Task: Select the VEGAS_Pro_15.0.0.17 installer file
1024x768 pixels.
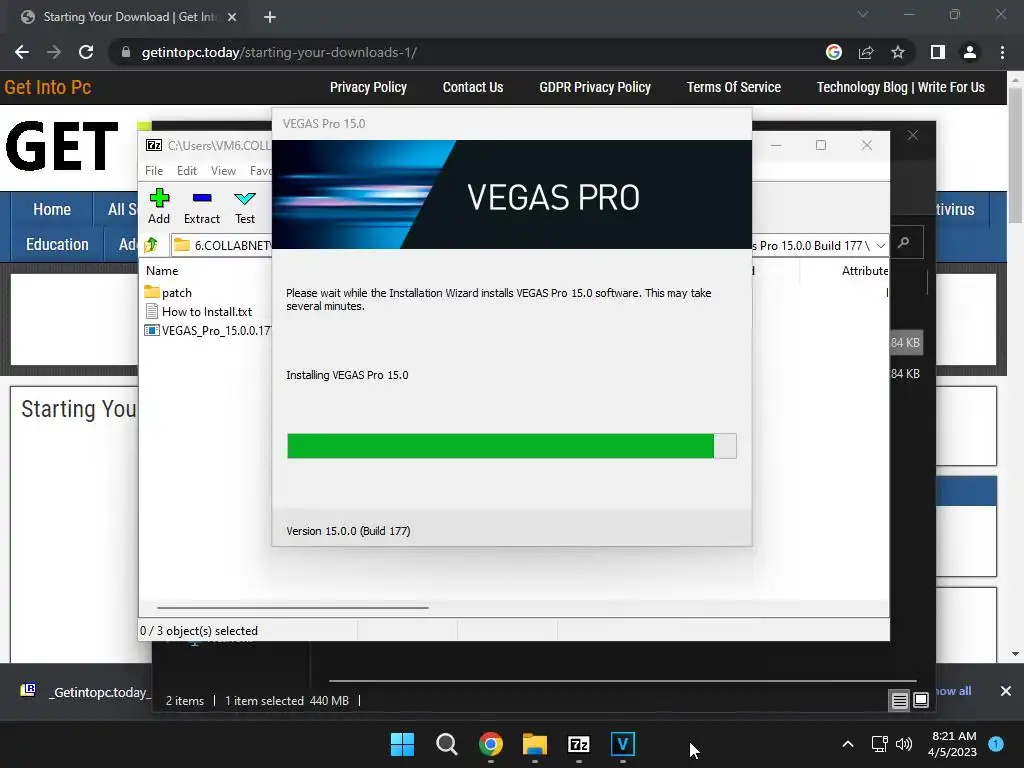Action: 208,330
